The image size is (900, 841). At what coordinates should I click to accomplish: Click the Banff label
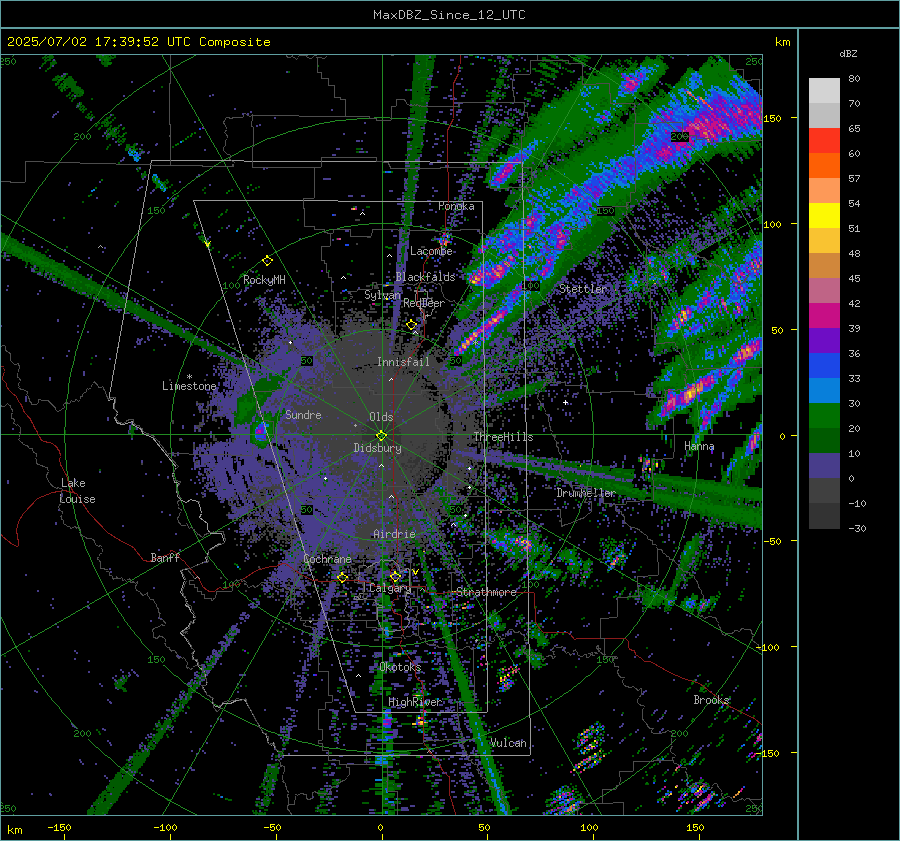click(165, 557)
